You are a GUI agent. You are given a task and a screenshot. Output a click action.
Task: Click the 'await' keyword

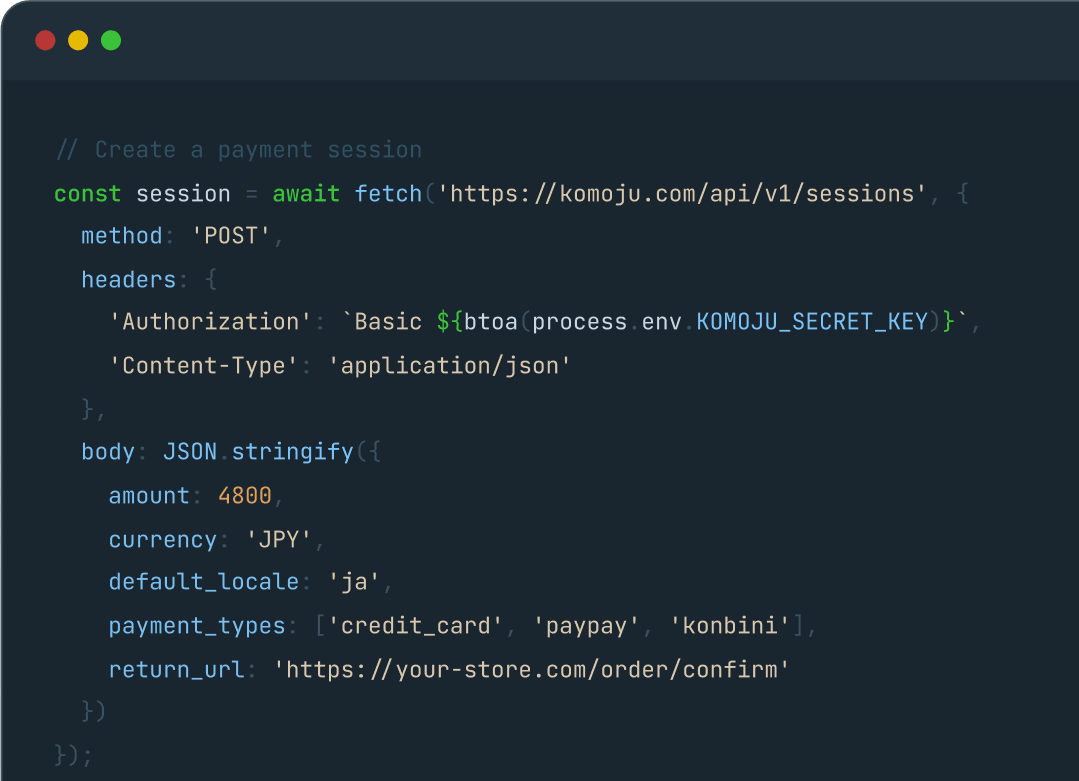(306, 193)
